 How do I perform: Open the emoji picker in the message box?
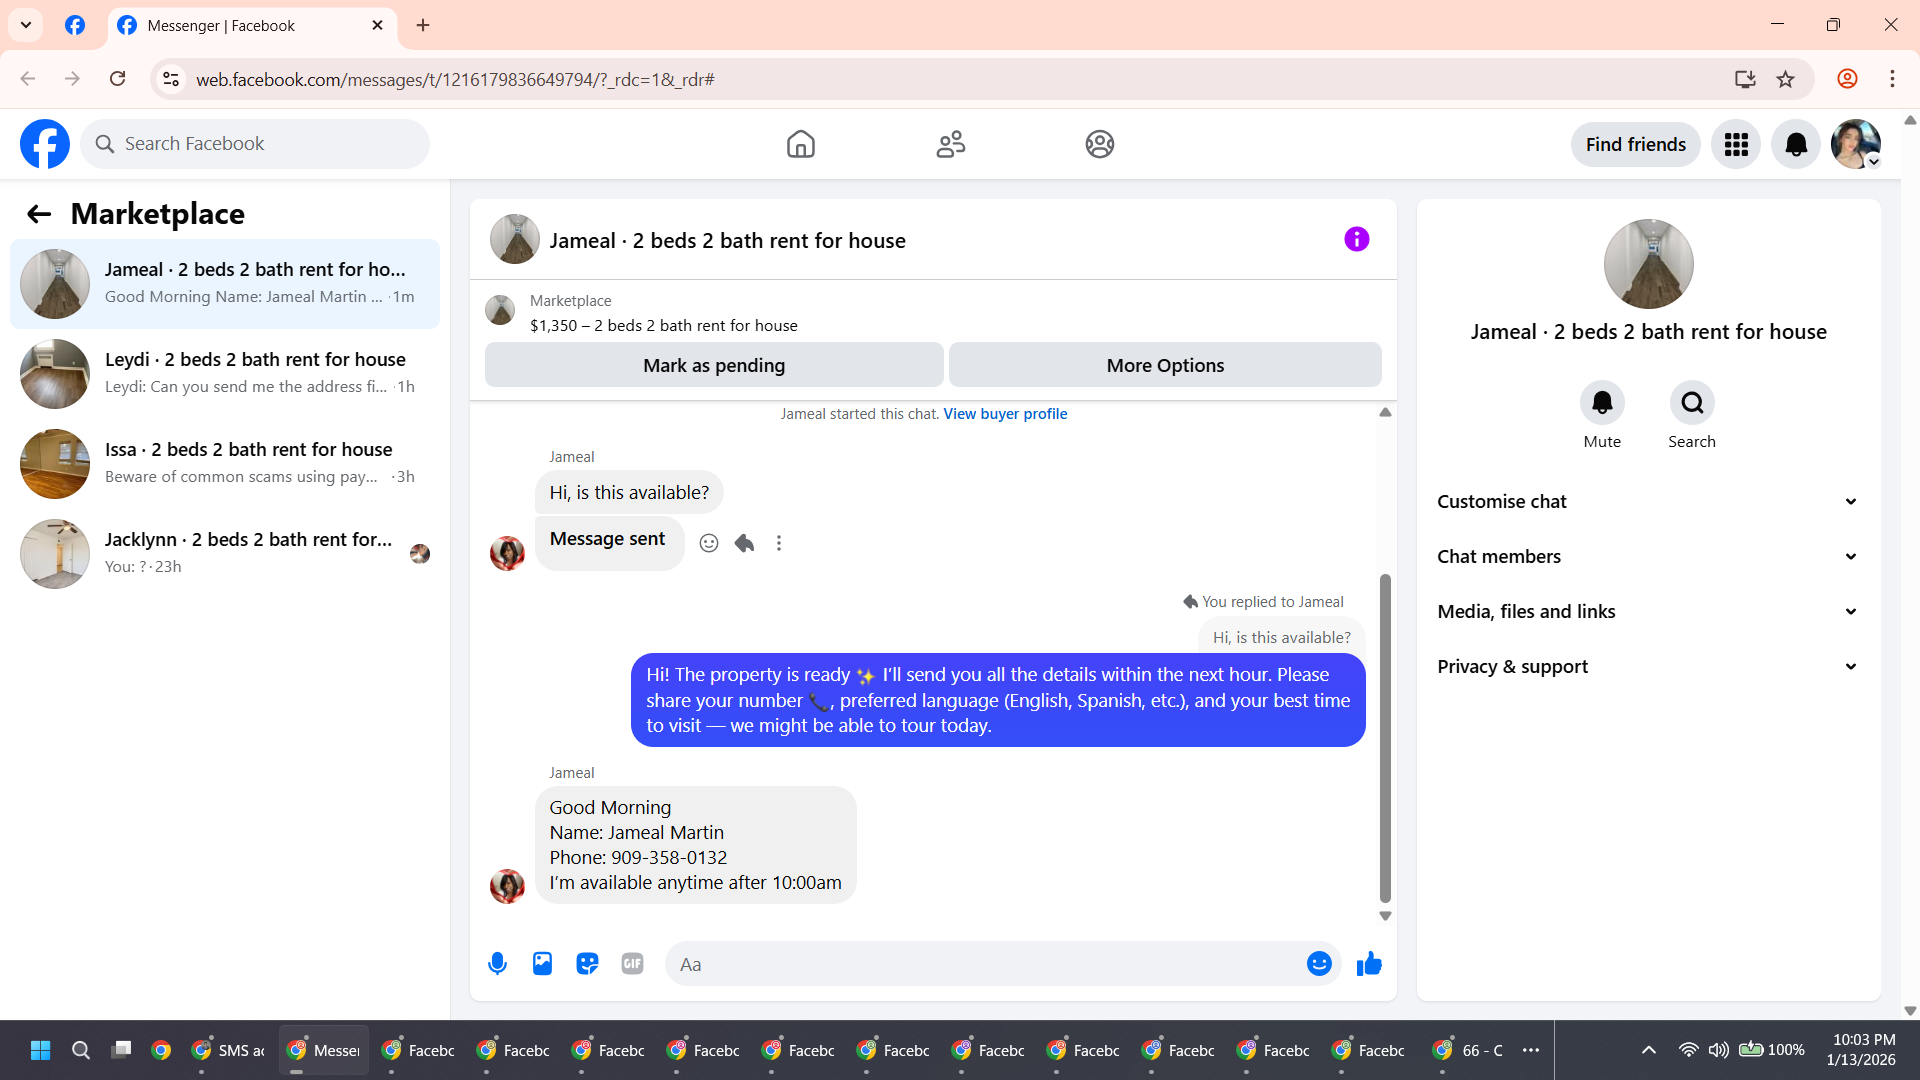pos(1319,964)
